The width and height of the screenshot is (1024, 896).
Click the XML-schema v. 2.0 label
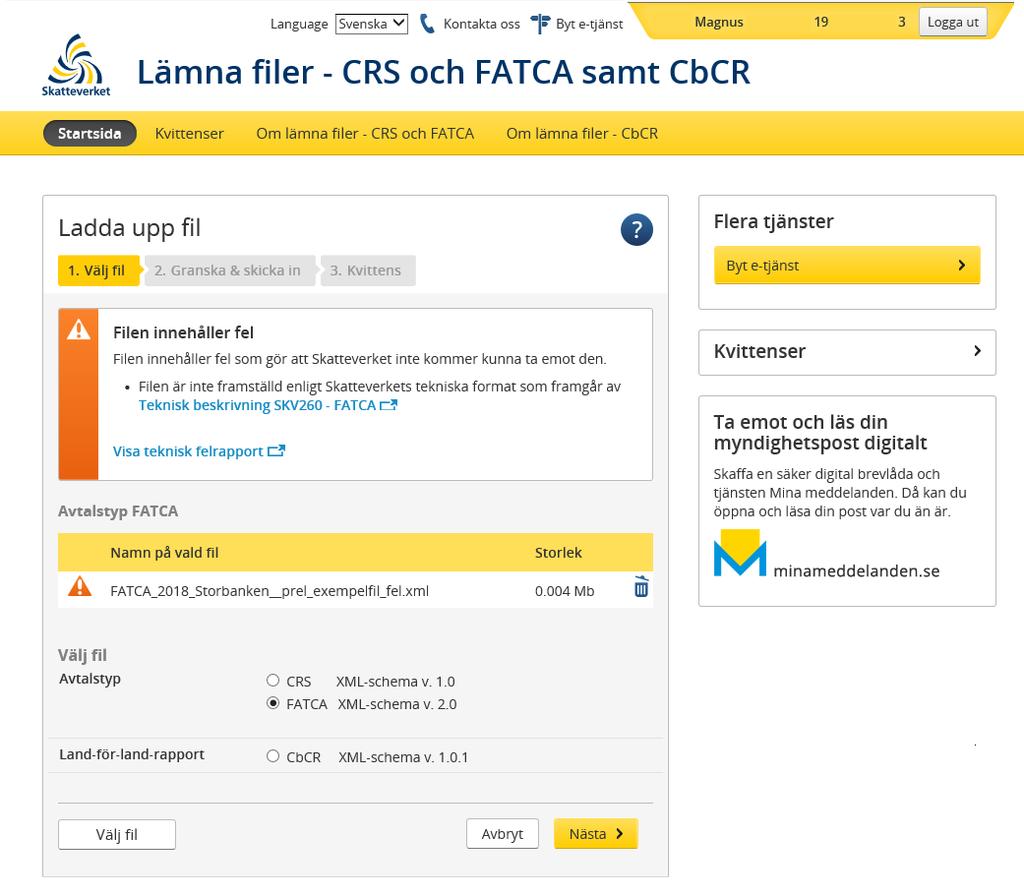click(x=397, y=704)
